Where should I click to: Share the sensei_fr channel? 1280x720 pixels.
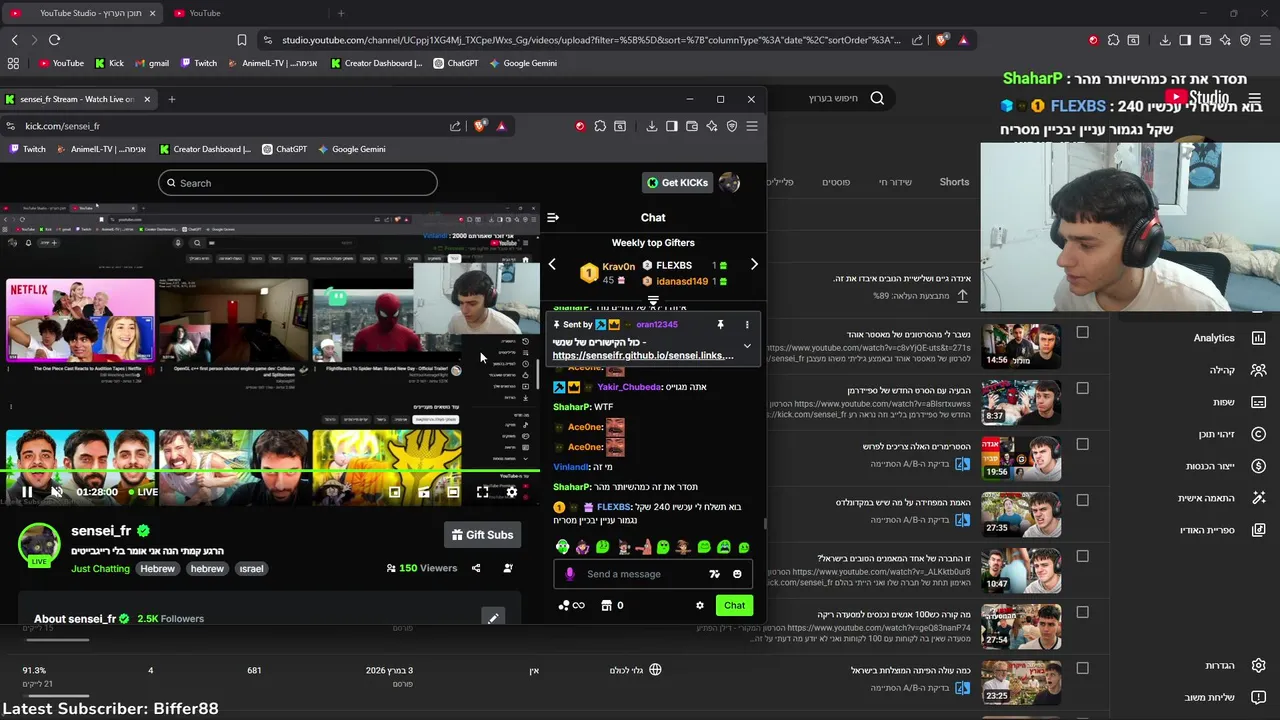[476, 568]
